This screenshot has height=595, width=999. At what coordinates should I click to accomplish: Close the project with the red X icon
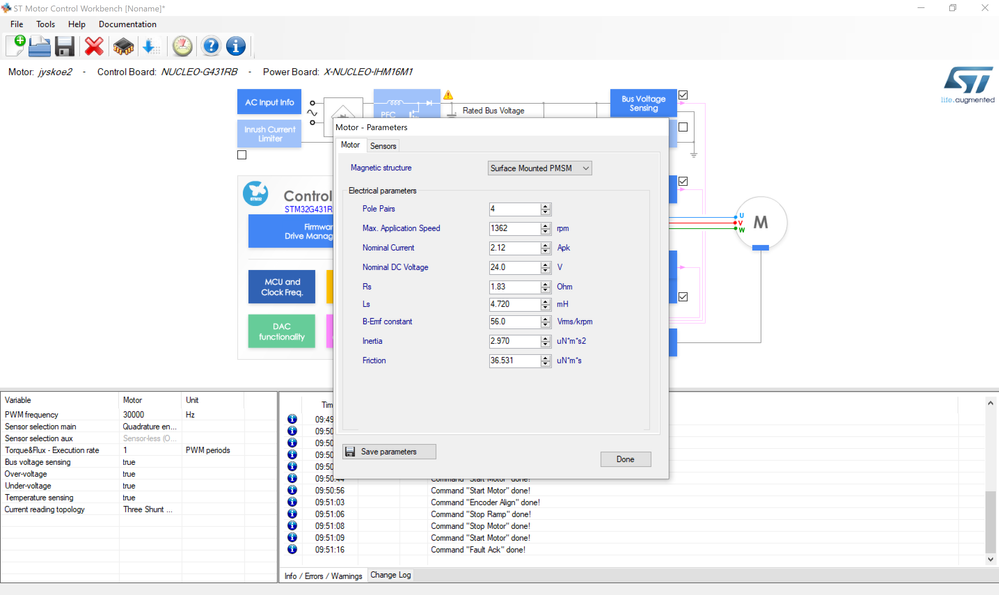(94, 46)
